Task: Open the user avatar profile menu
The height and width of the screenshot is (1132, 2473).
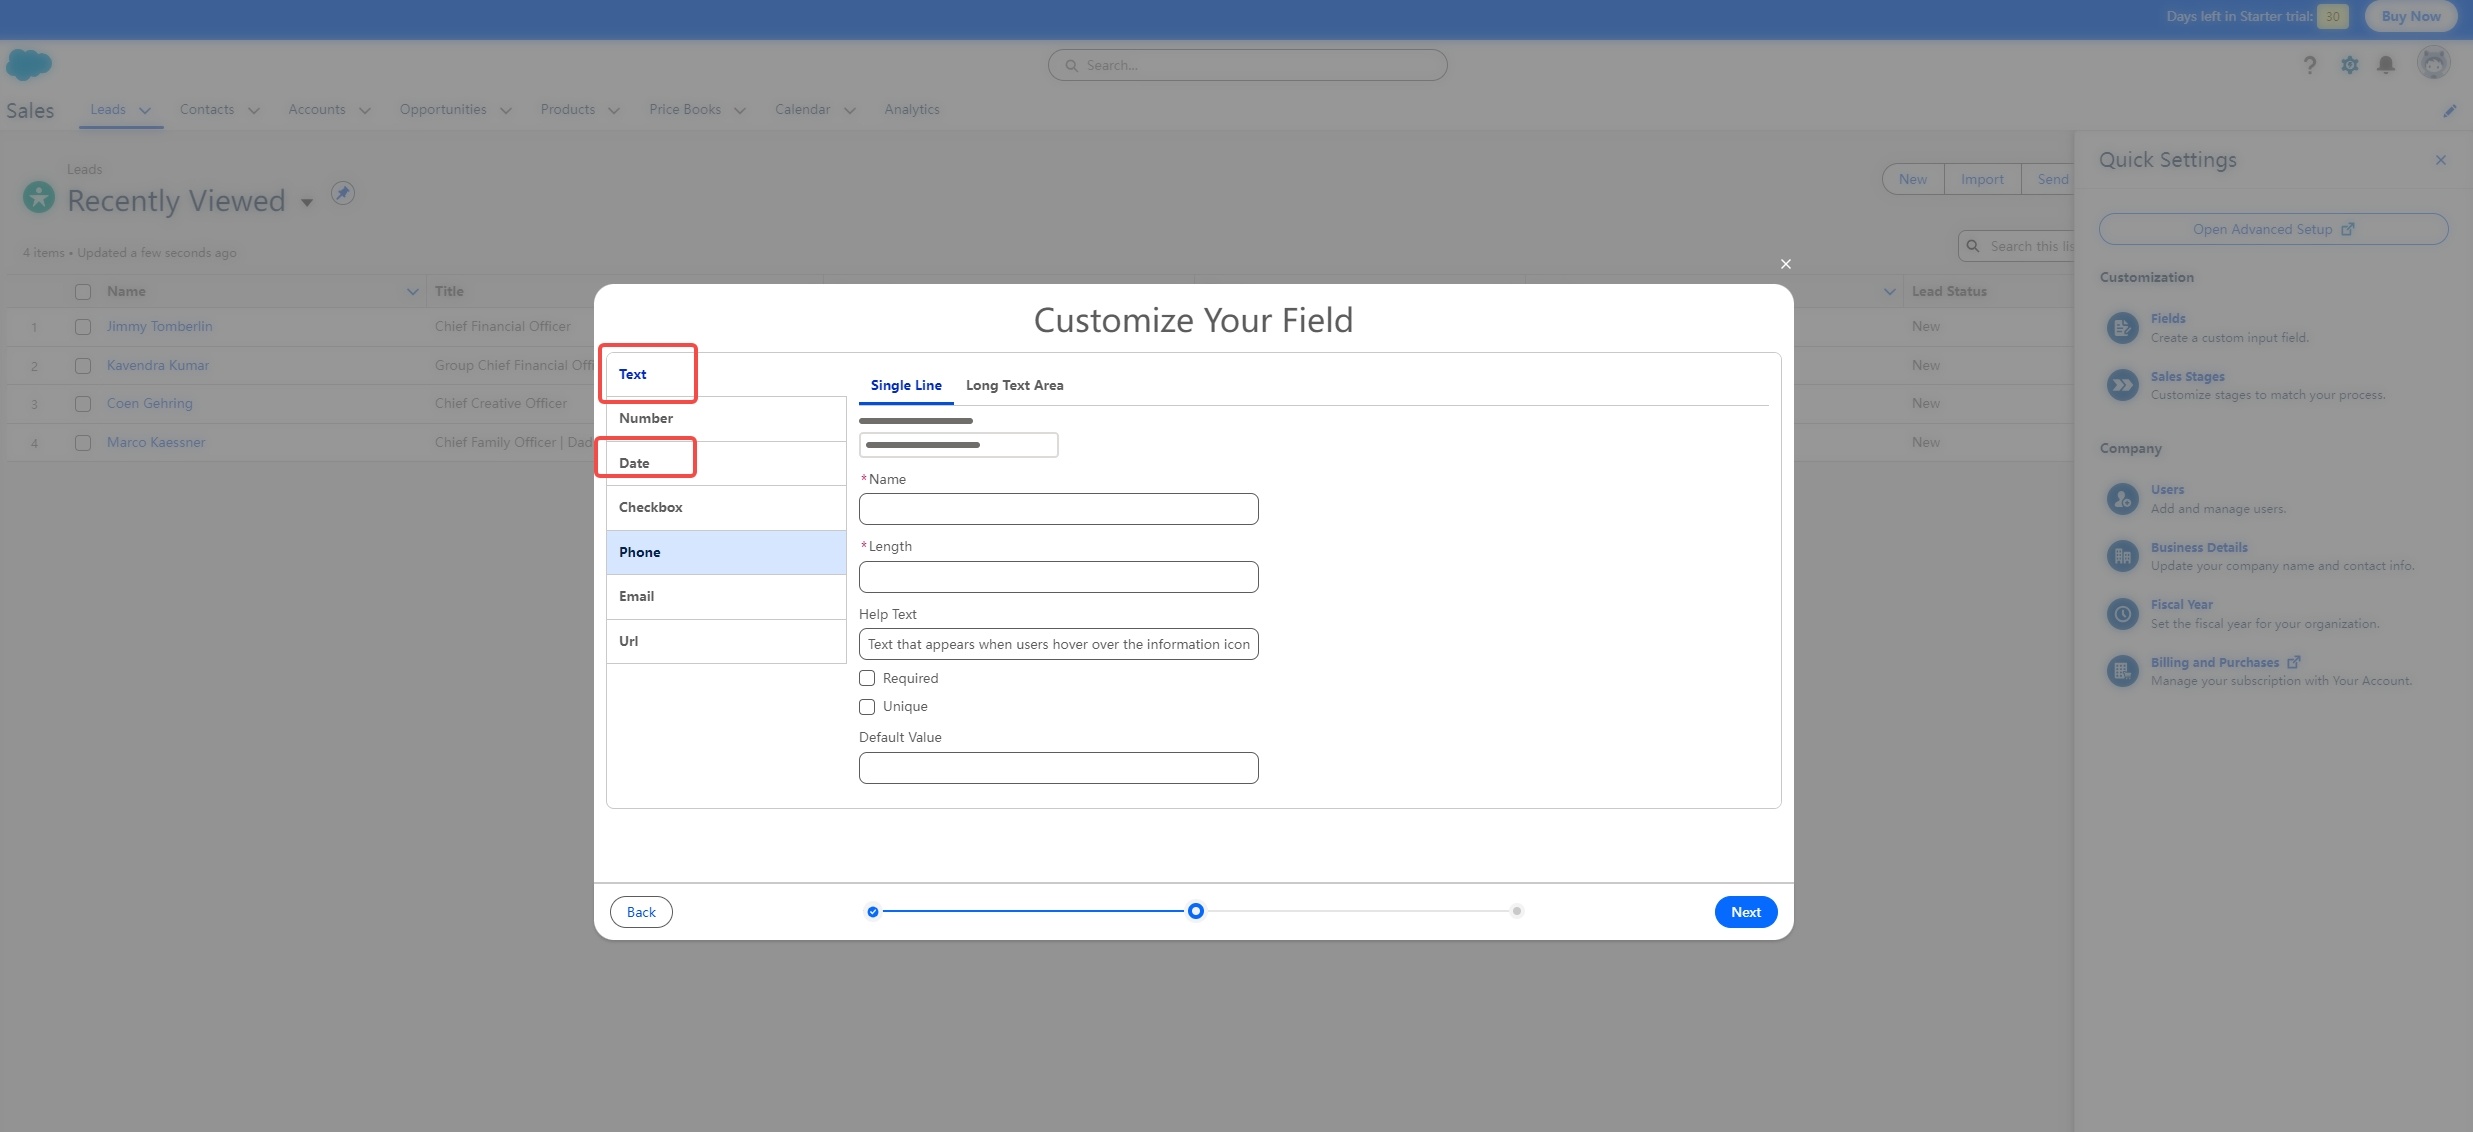Action: [x=2434, y=64]
